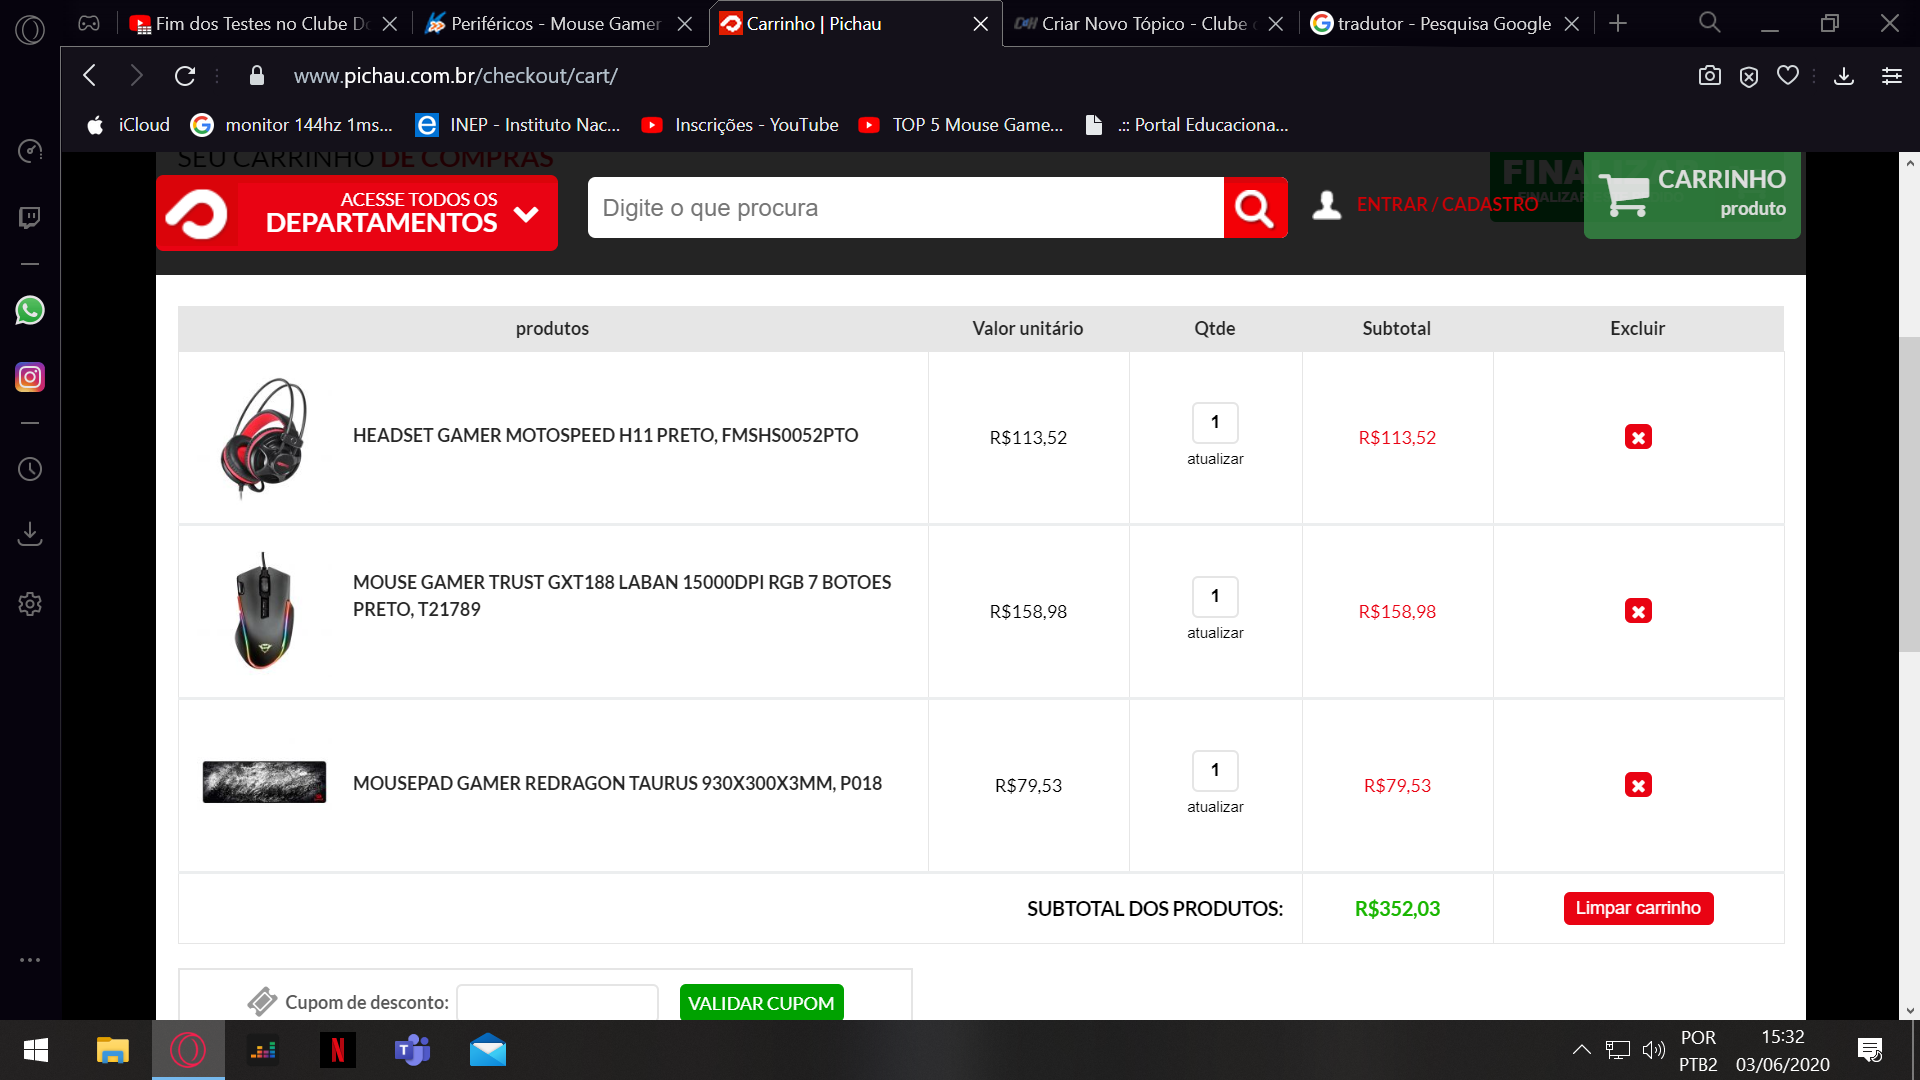The image size is (1920, 1080).
Task: Open Instagram in the sidebar
Action: [30, 377]
